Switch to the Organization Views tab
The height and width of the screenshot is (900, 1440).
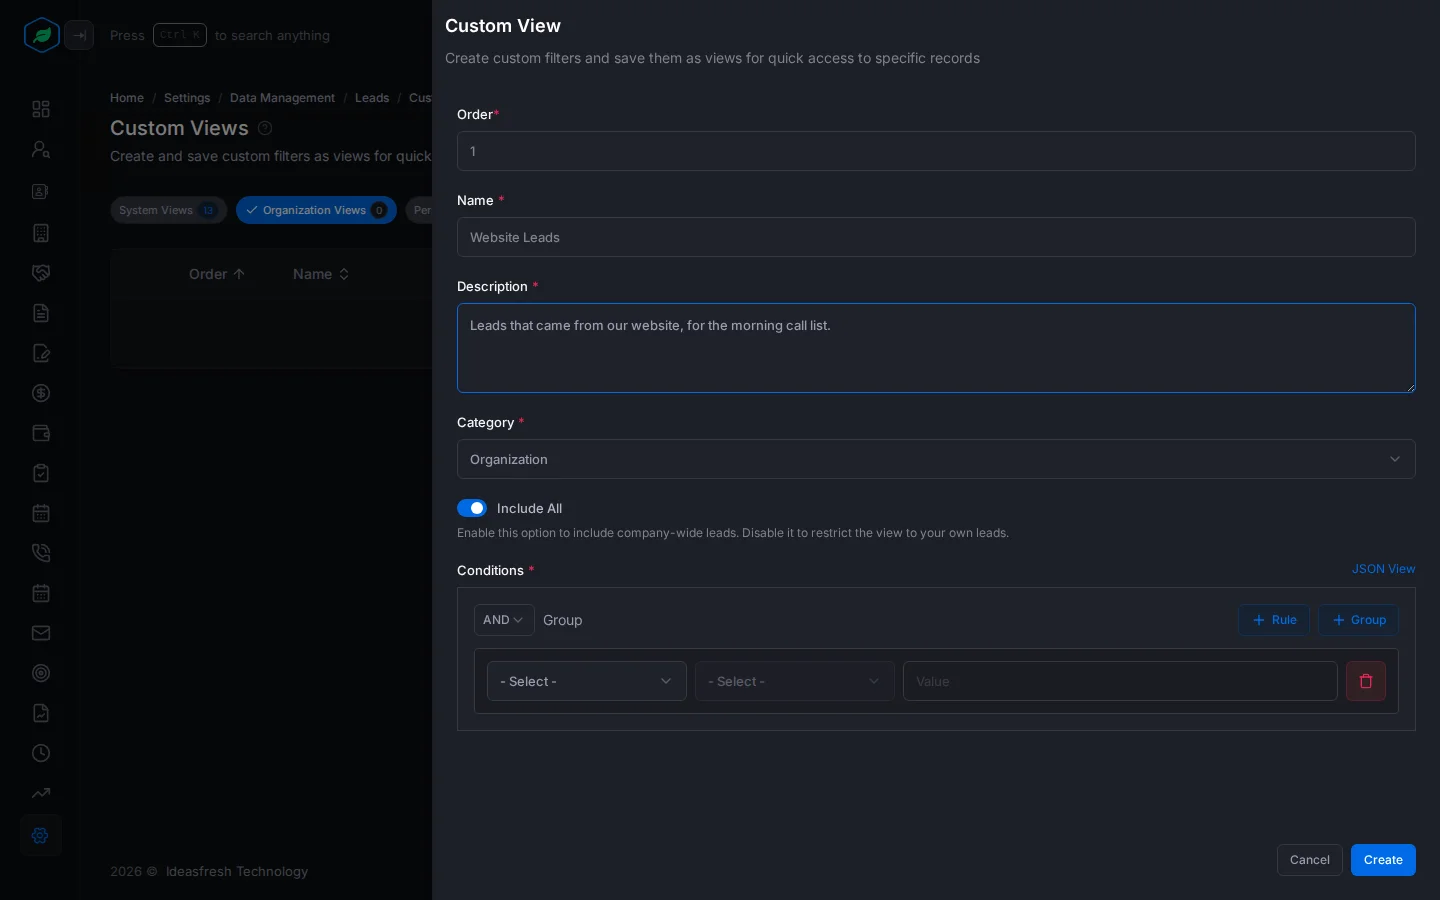pos(316,210)
